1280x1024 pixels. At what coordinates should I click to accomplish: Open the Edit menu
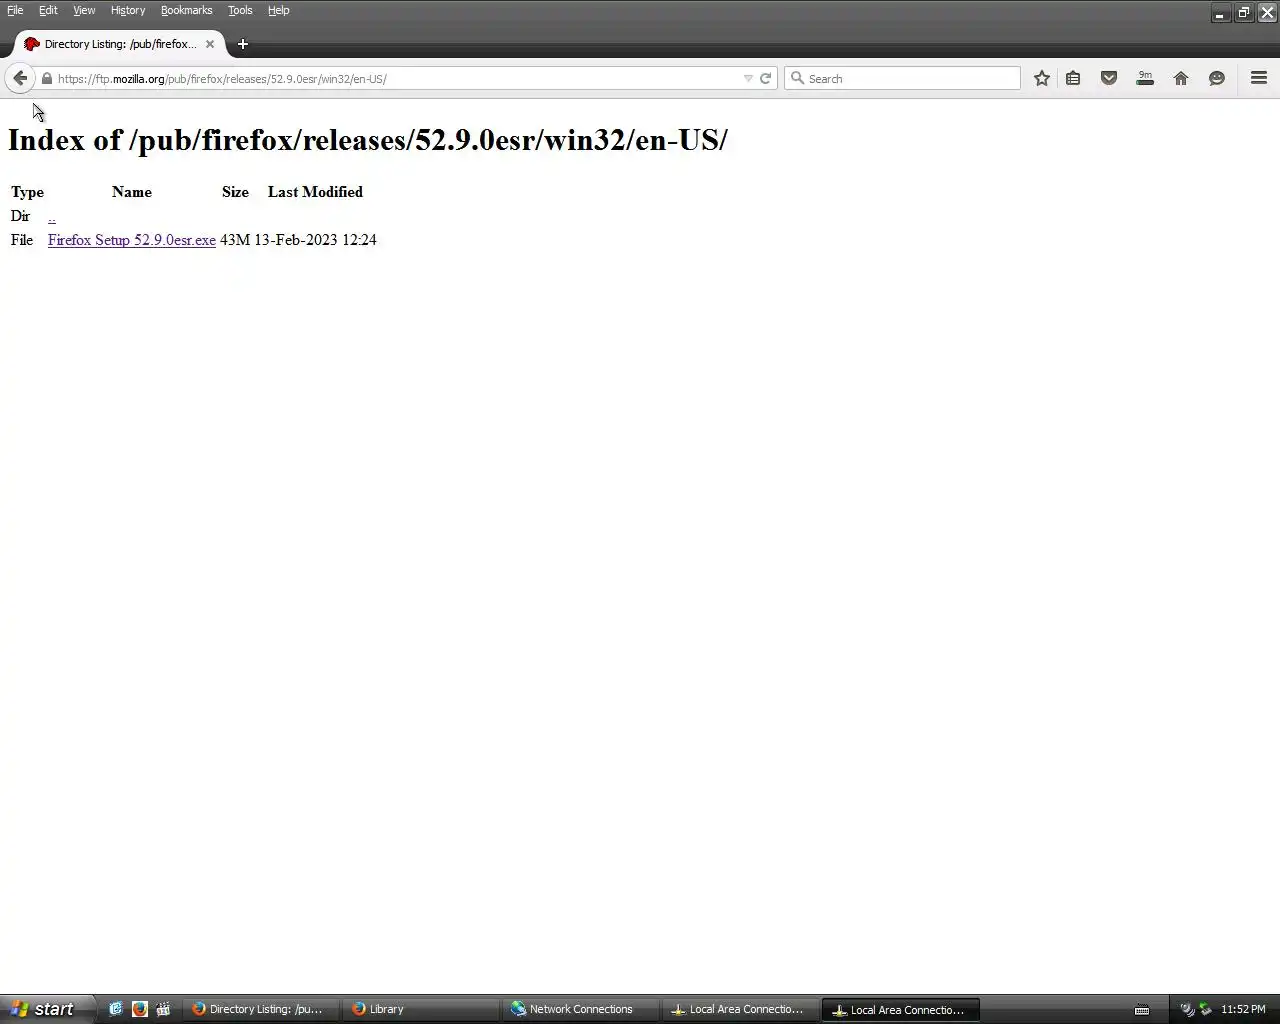tap(48, 10)
